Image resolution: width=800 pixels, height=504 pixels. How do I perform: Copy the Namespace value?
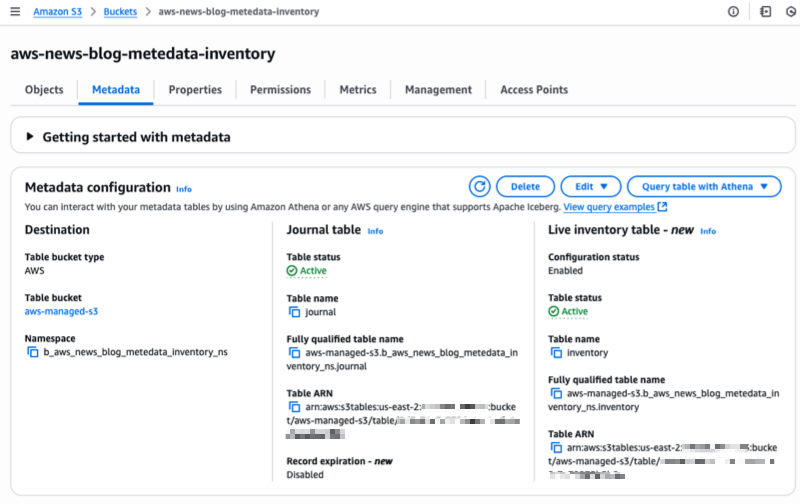pos(33,352)
